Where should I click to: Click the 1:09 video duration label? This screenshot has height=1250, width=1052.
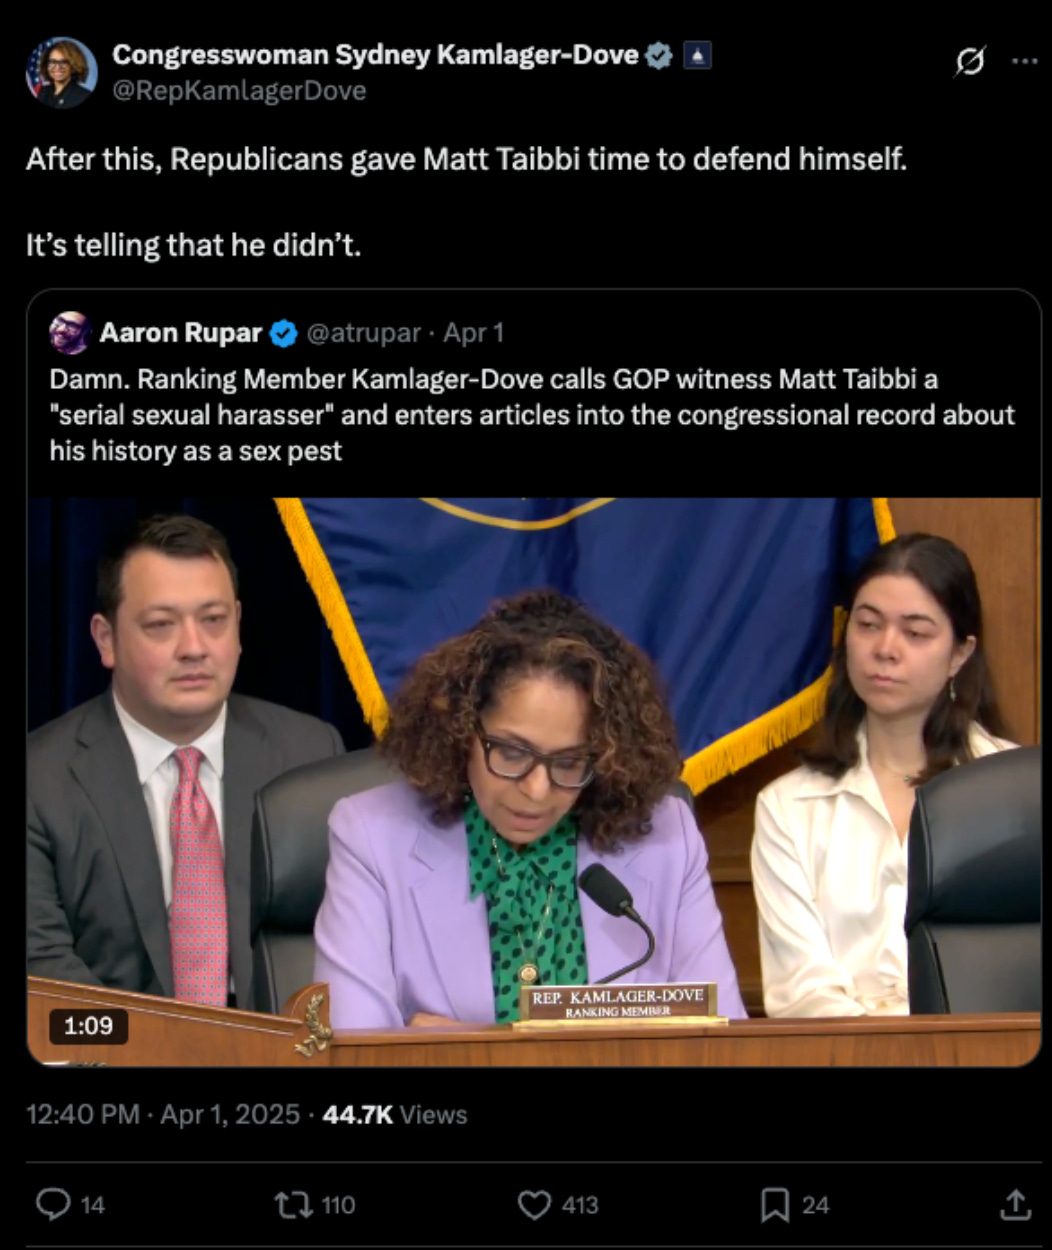click(88, 1025)
